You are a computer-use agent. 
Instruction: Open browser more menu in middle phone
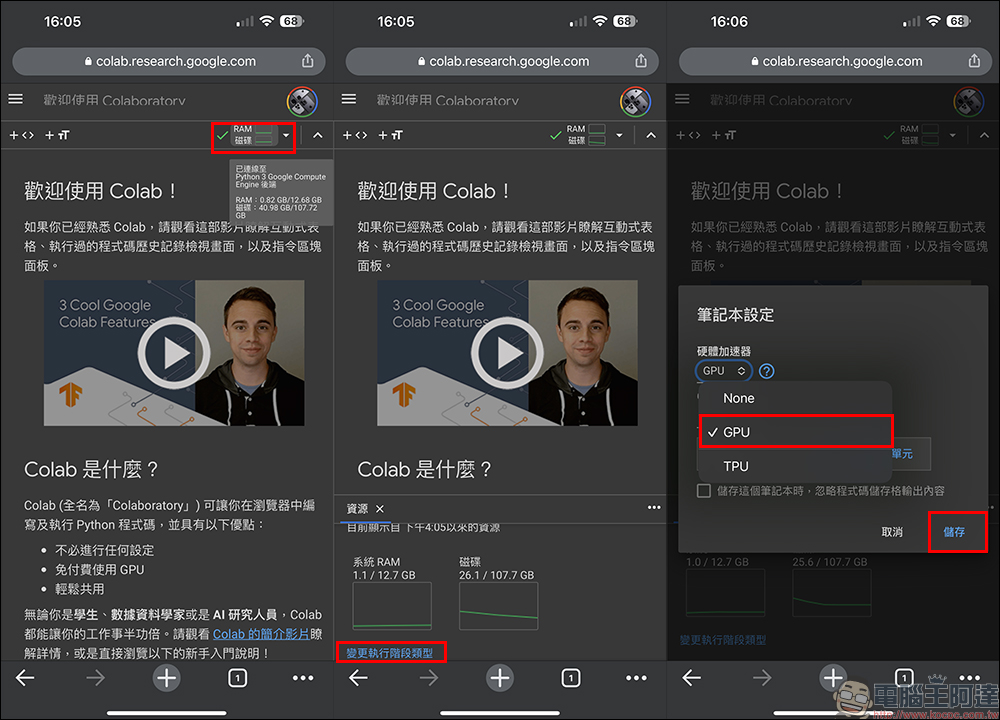click(636, 678)
